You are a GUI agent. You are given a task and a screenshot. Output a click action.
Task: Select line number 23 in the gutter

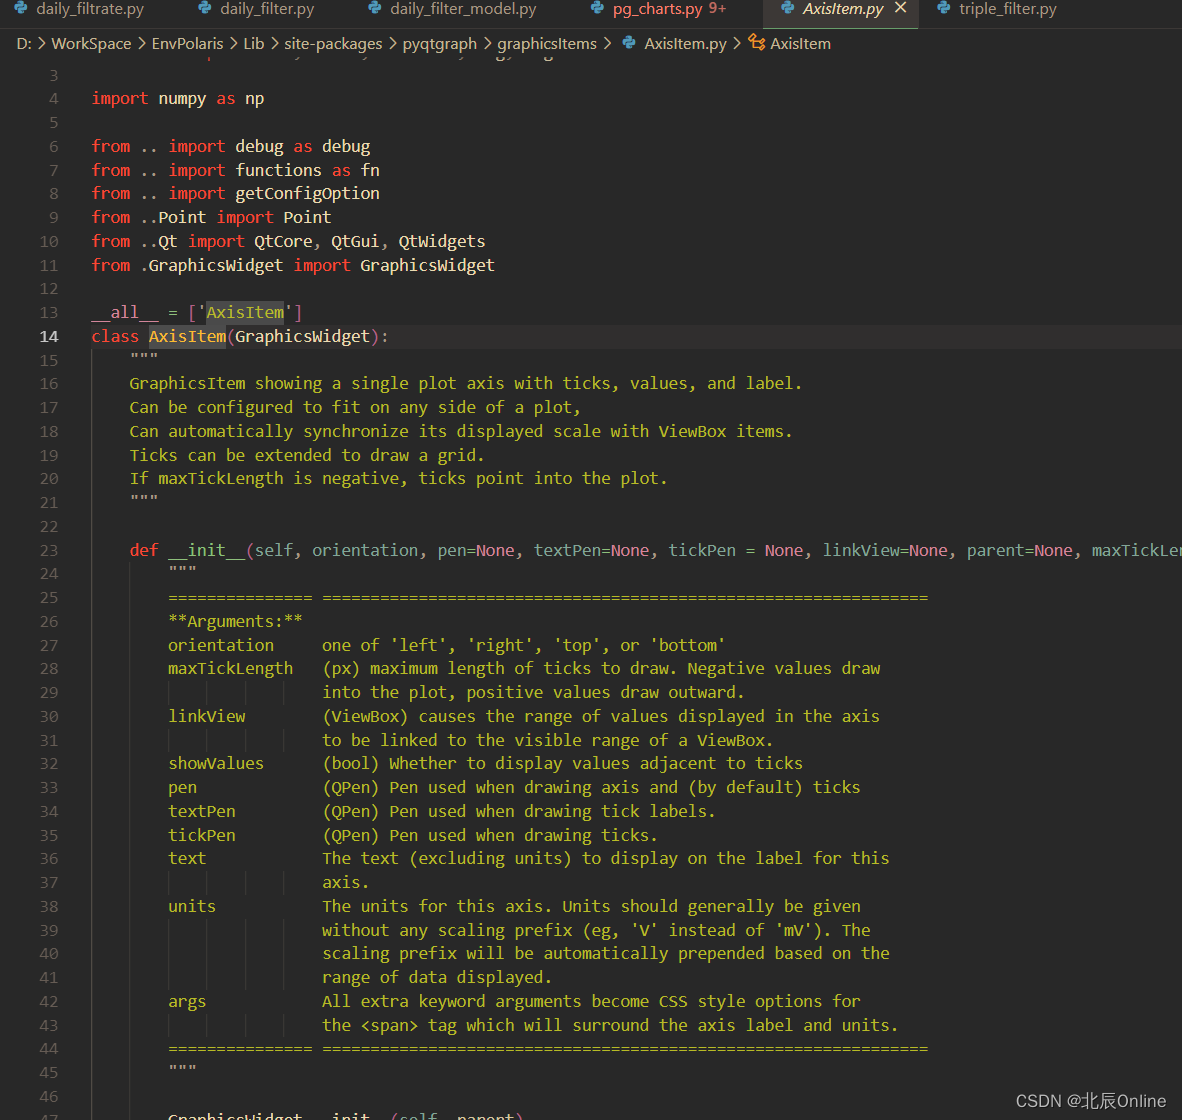pyautogui.click(x=49, y=551)
